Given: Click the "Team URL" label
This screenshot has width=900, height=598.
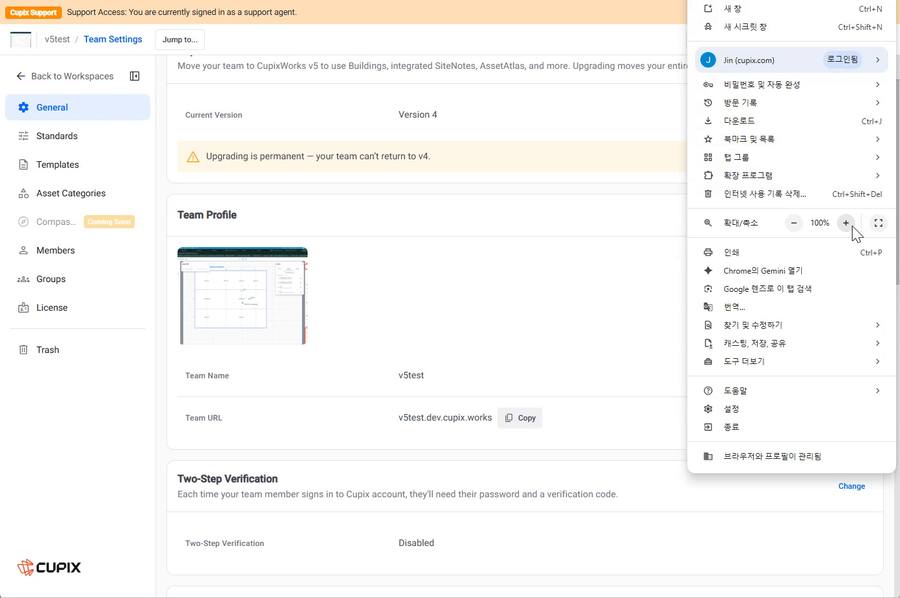Looking at the screenshot, I should pyautogui.click(x=204, y=418).
